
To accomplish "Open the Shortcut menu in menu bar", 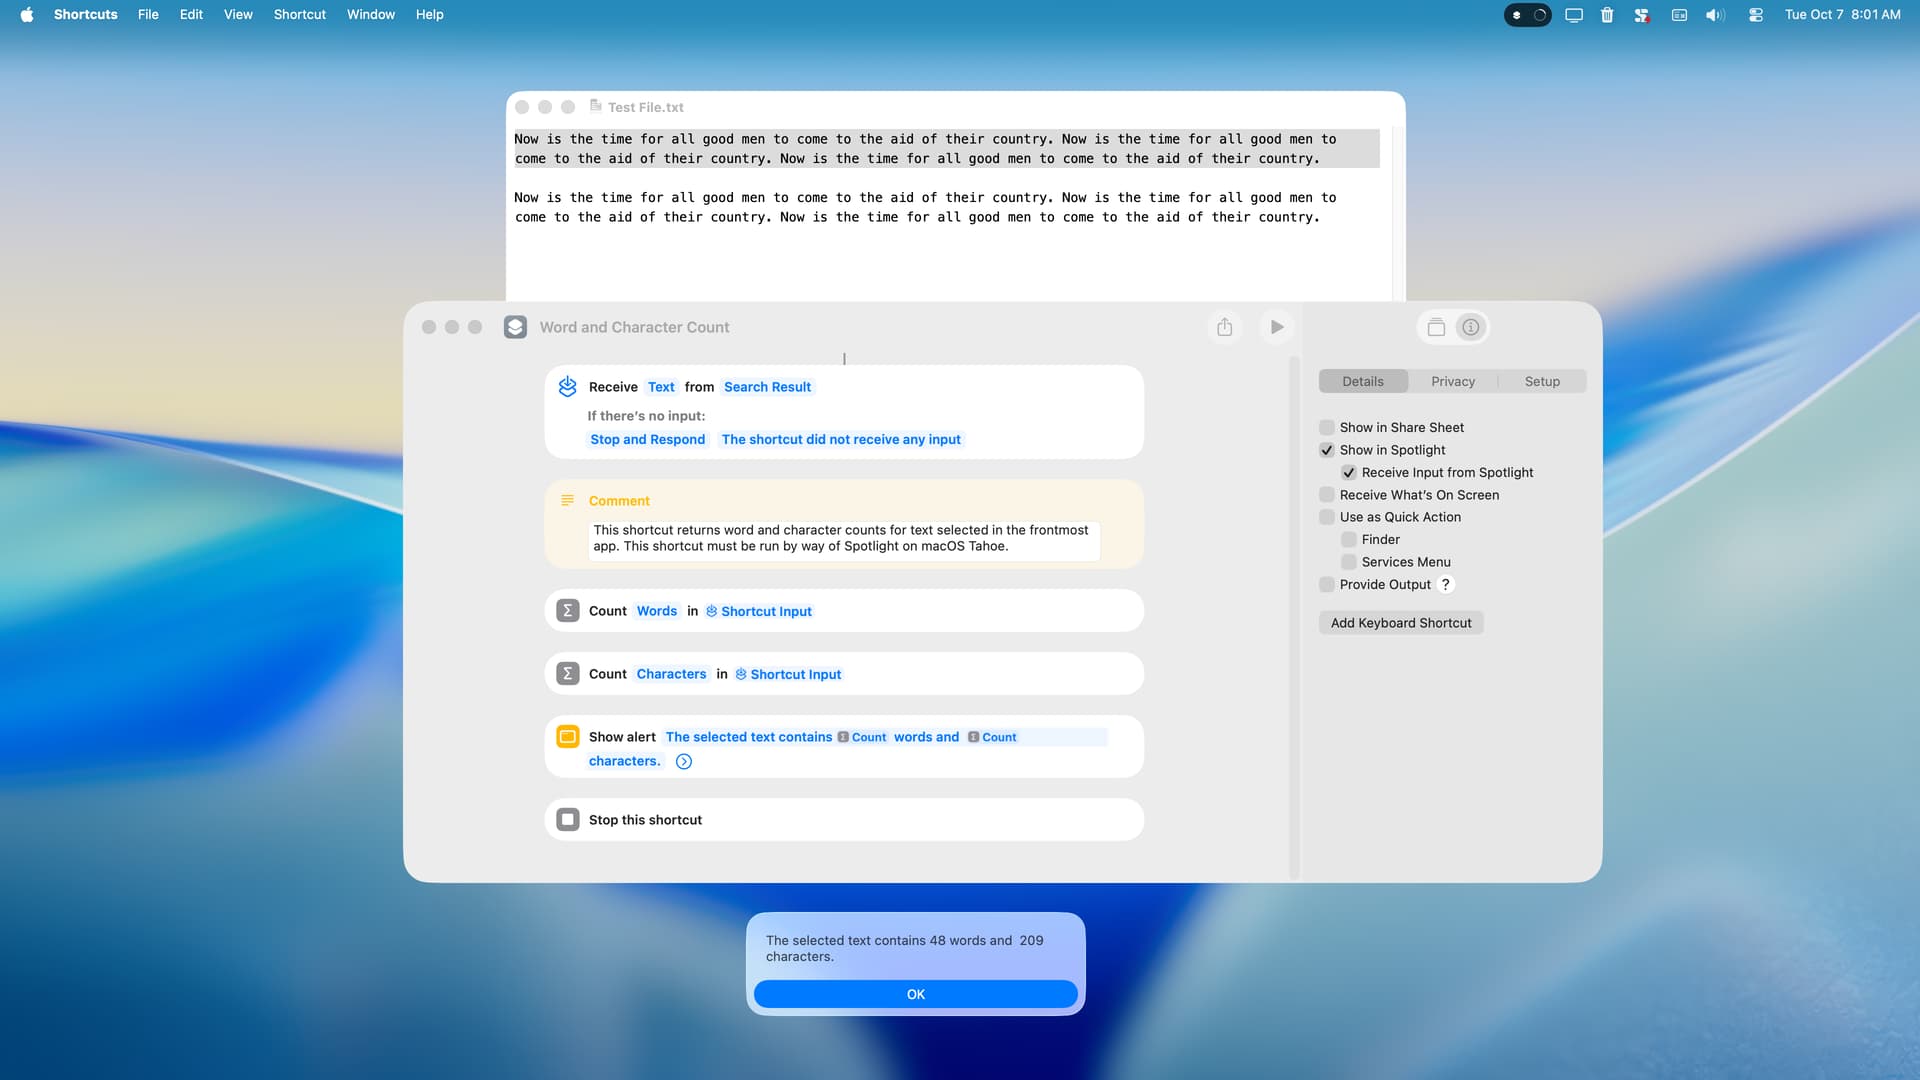I will 299,15.
